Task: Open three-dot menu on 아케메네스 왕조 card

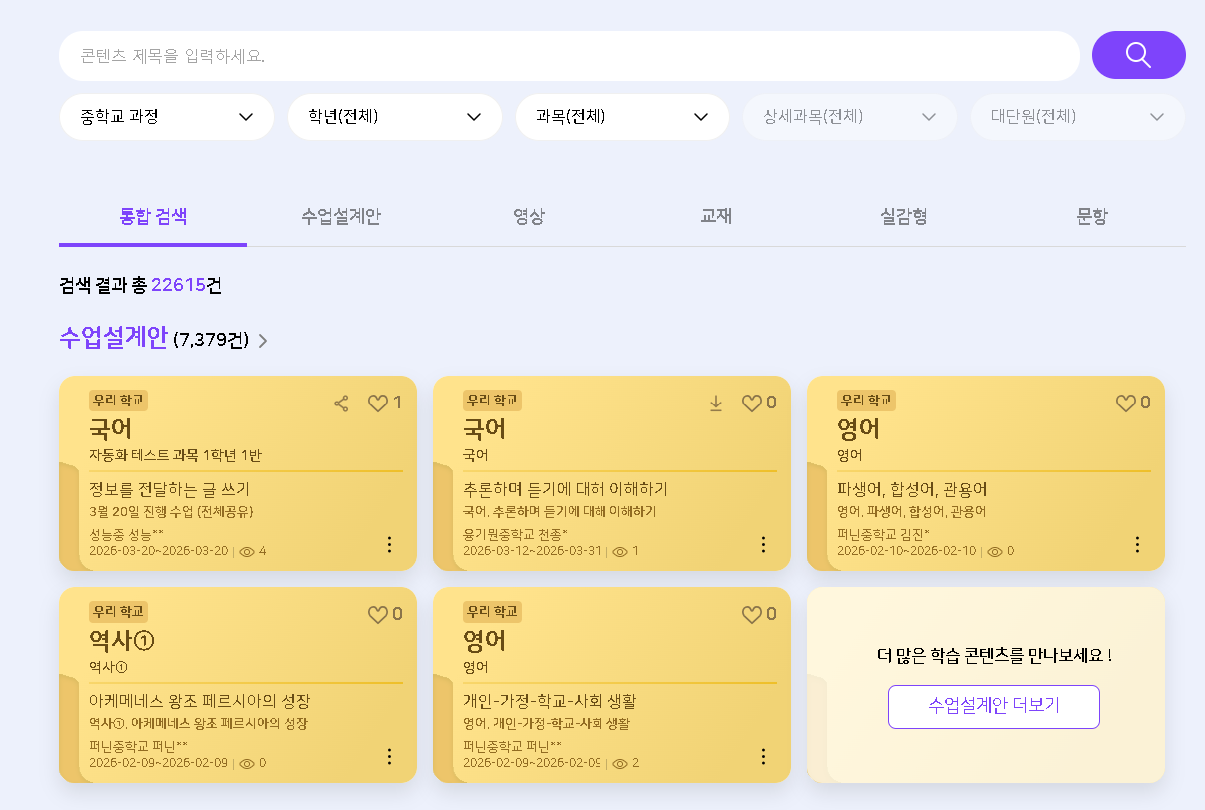Action: (x=389, y=756)
